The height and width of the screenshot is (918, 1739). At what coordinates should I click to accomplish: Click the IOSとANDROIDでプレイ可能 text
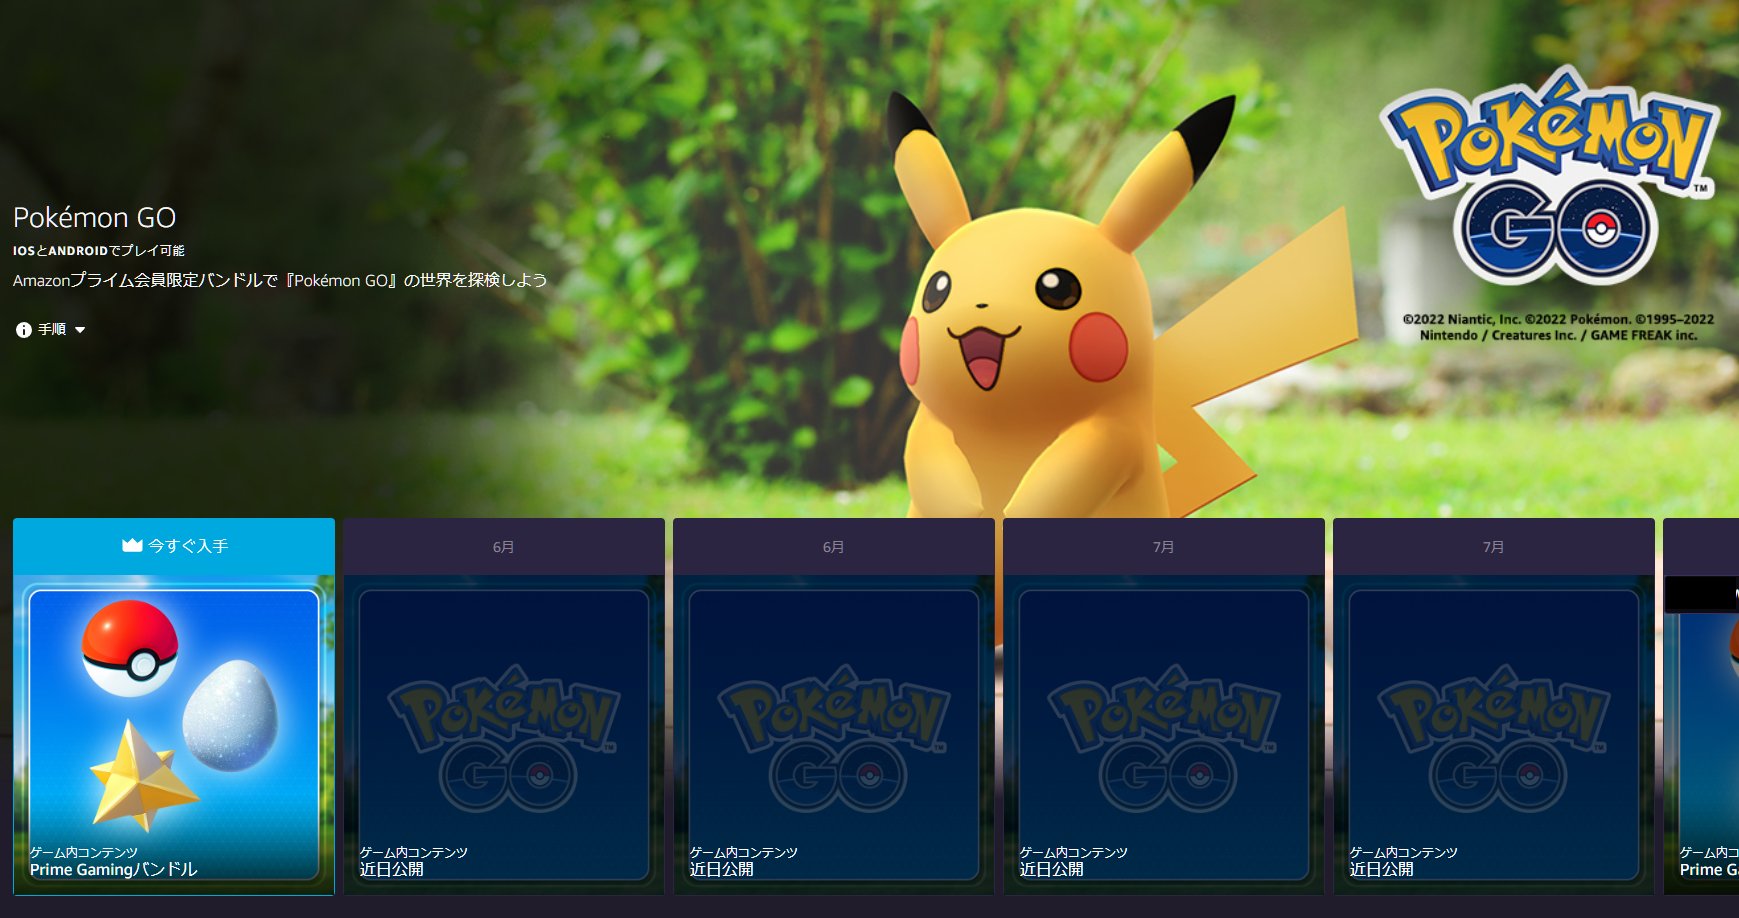pos(99,251)
